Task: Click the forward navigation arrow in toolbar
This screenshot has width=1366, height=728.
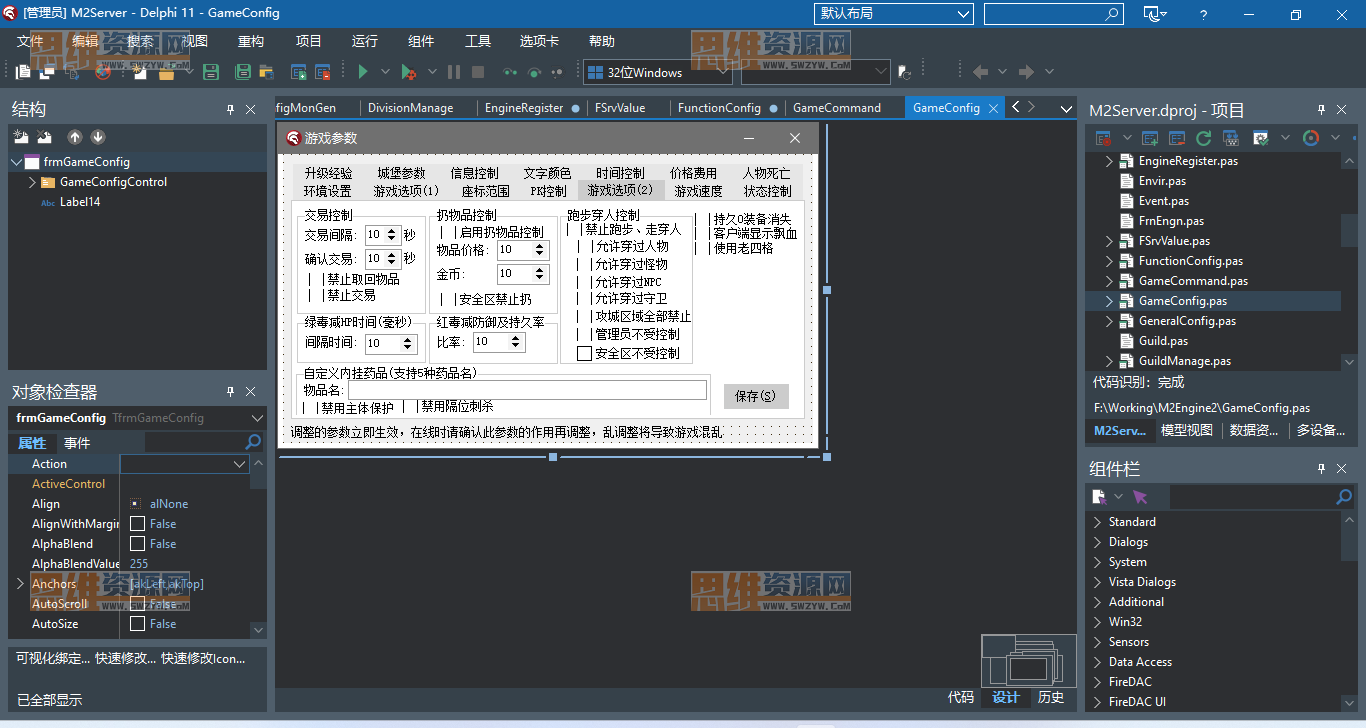Action: point(1026,72)
